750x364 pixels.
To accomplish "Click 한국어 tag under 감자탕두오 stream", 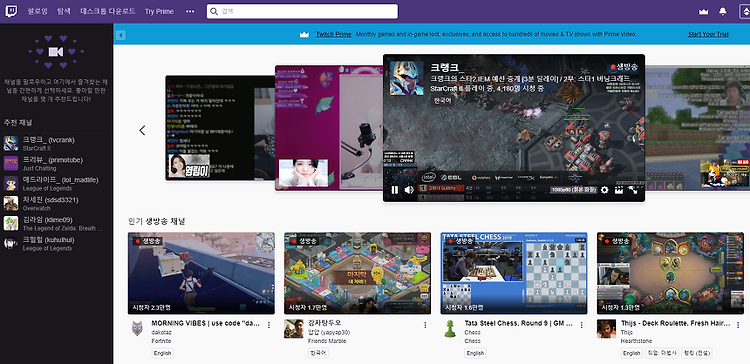I will pos(318,353).
